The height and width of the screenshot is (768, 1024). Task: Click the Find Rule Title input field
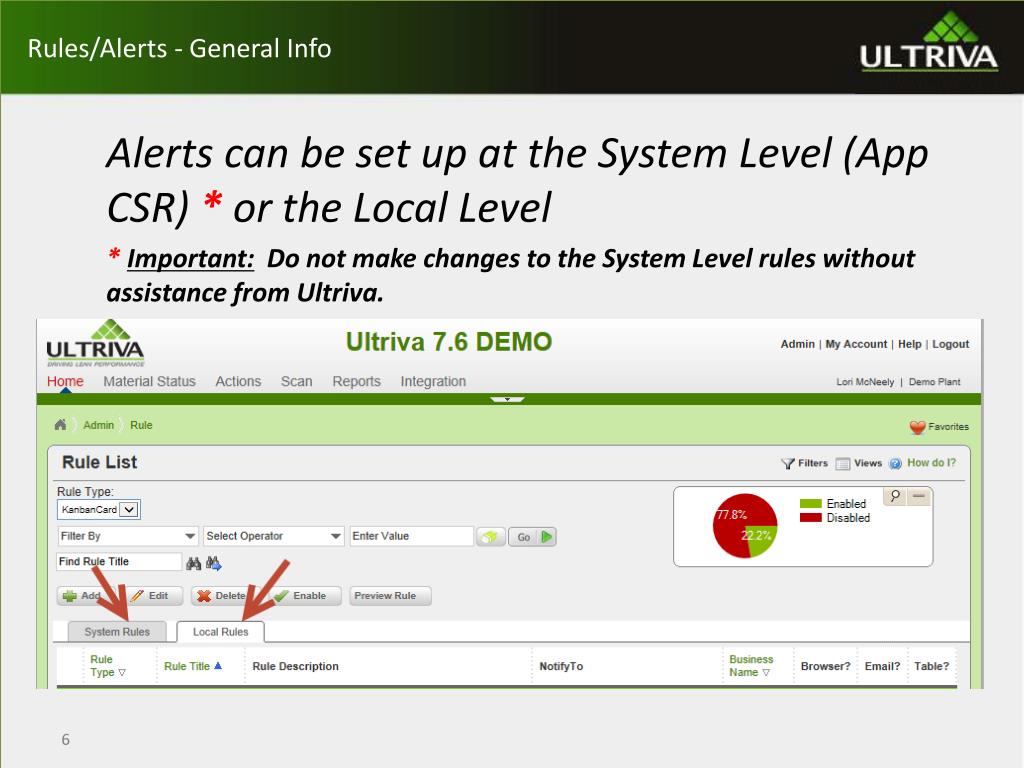tap(119, 562)
